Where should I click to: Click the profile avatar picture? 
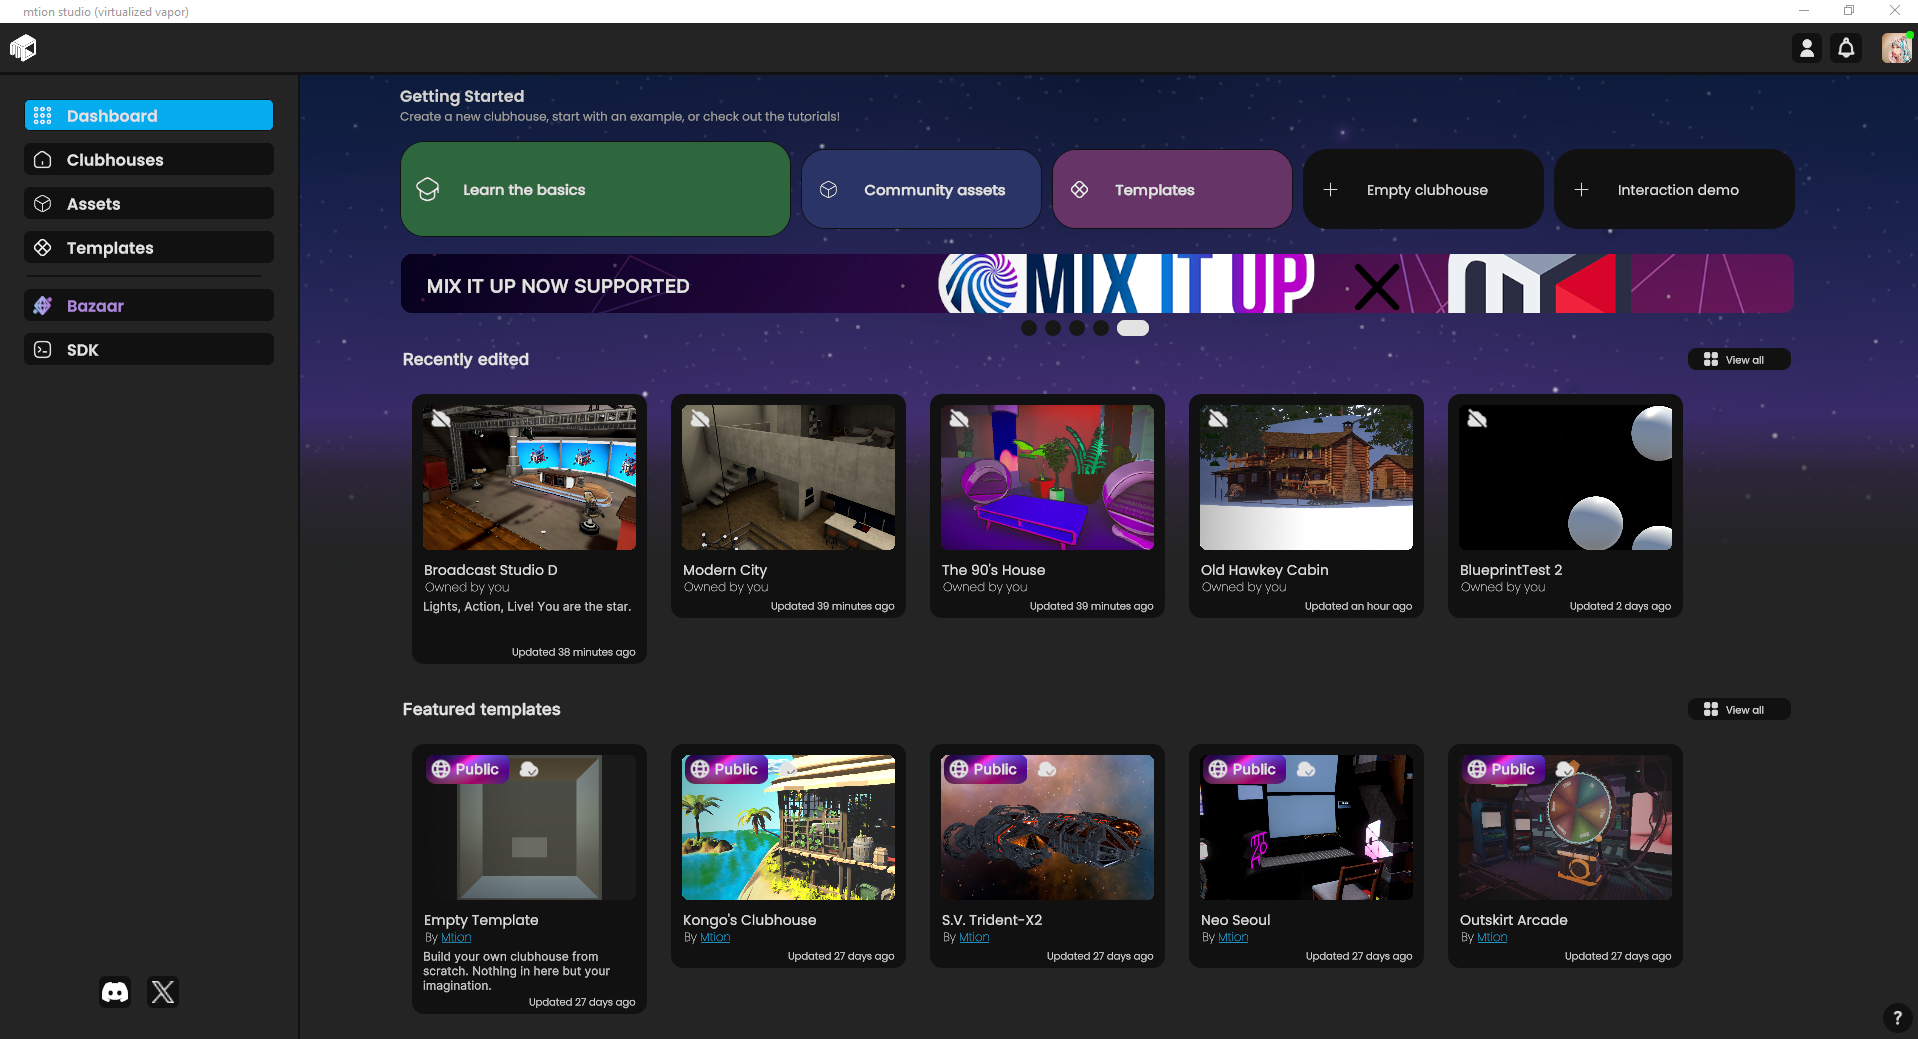(x=1895, y=48)
